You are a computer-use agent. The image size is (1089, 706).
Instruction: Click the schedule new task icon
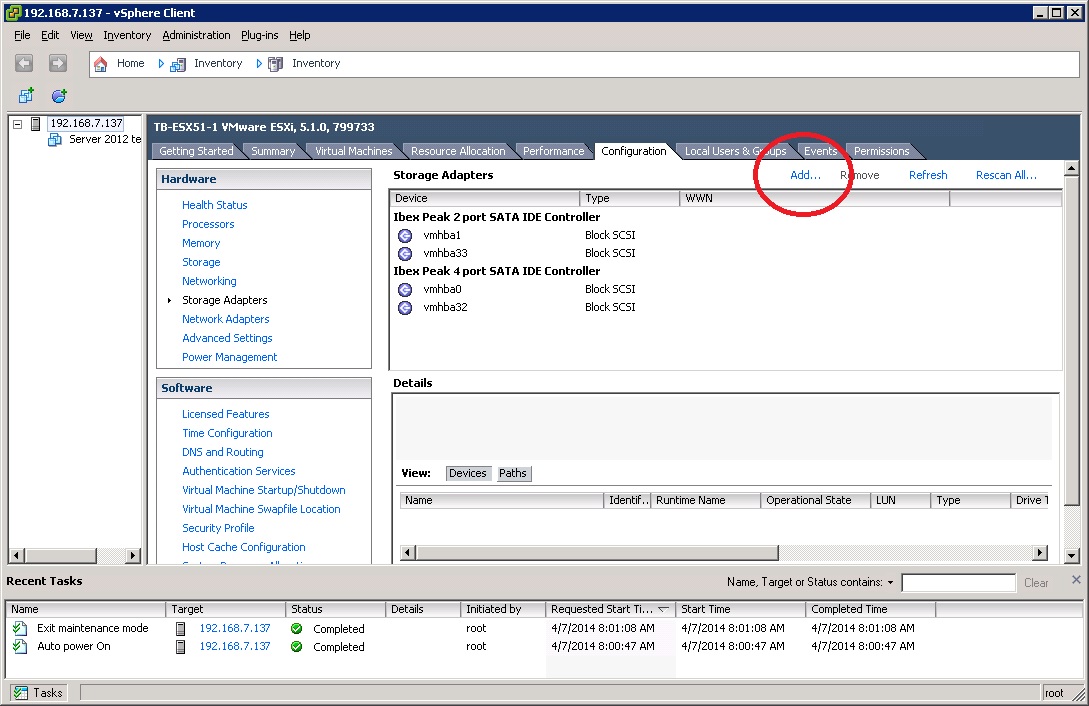pos(58,95)
